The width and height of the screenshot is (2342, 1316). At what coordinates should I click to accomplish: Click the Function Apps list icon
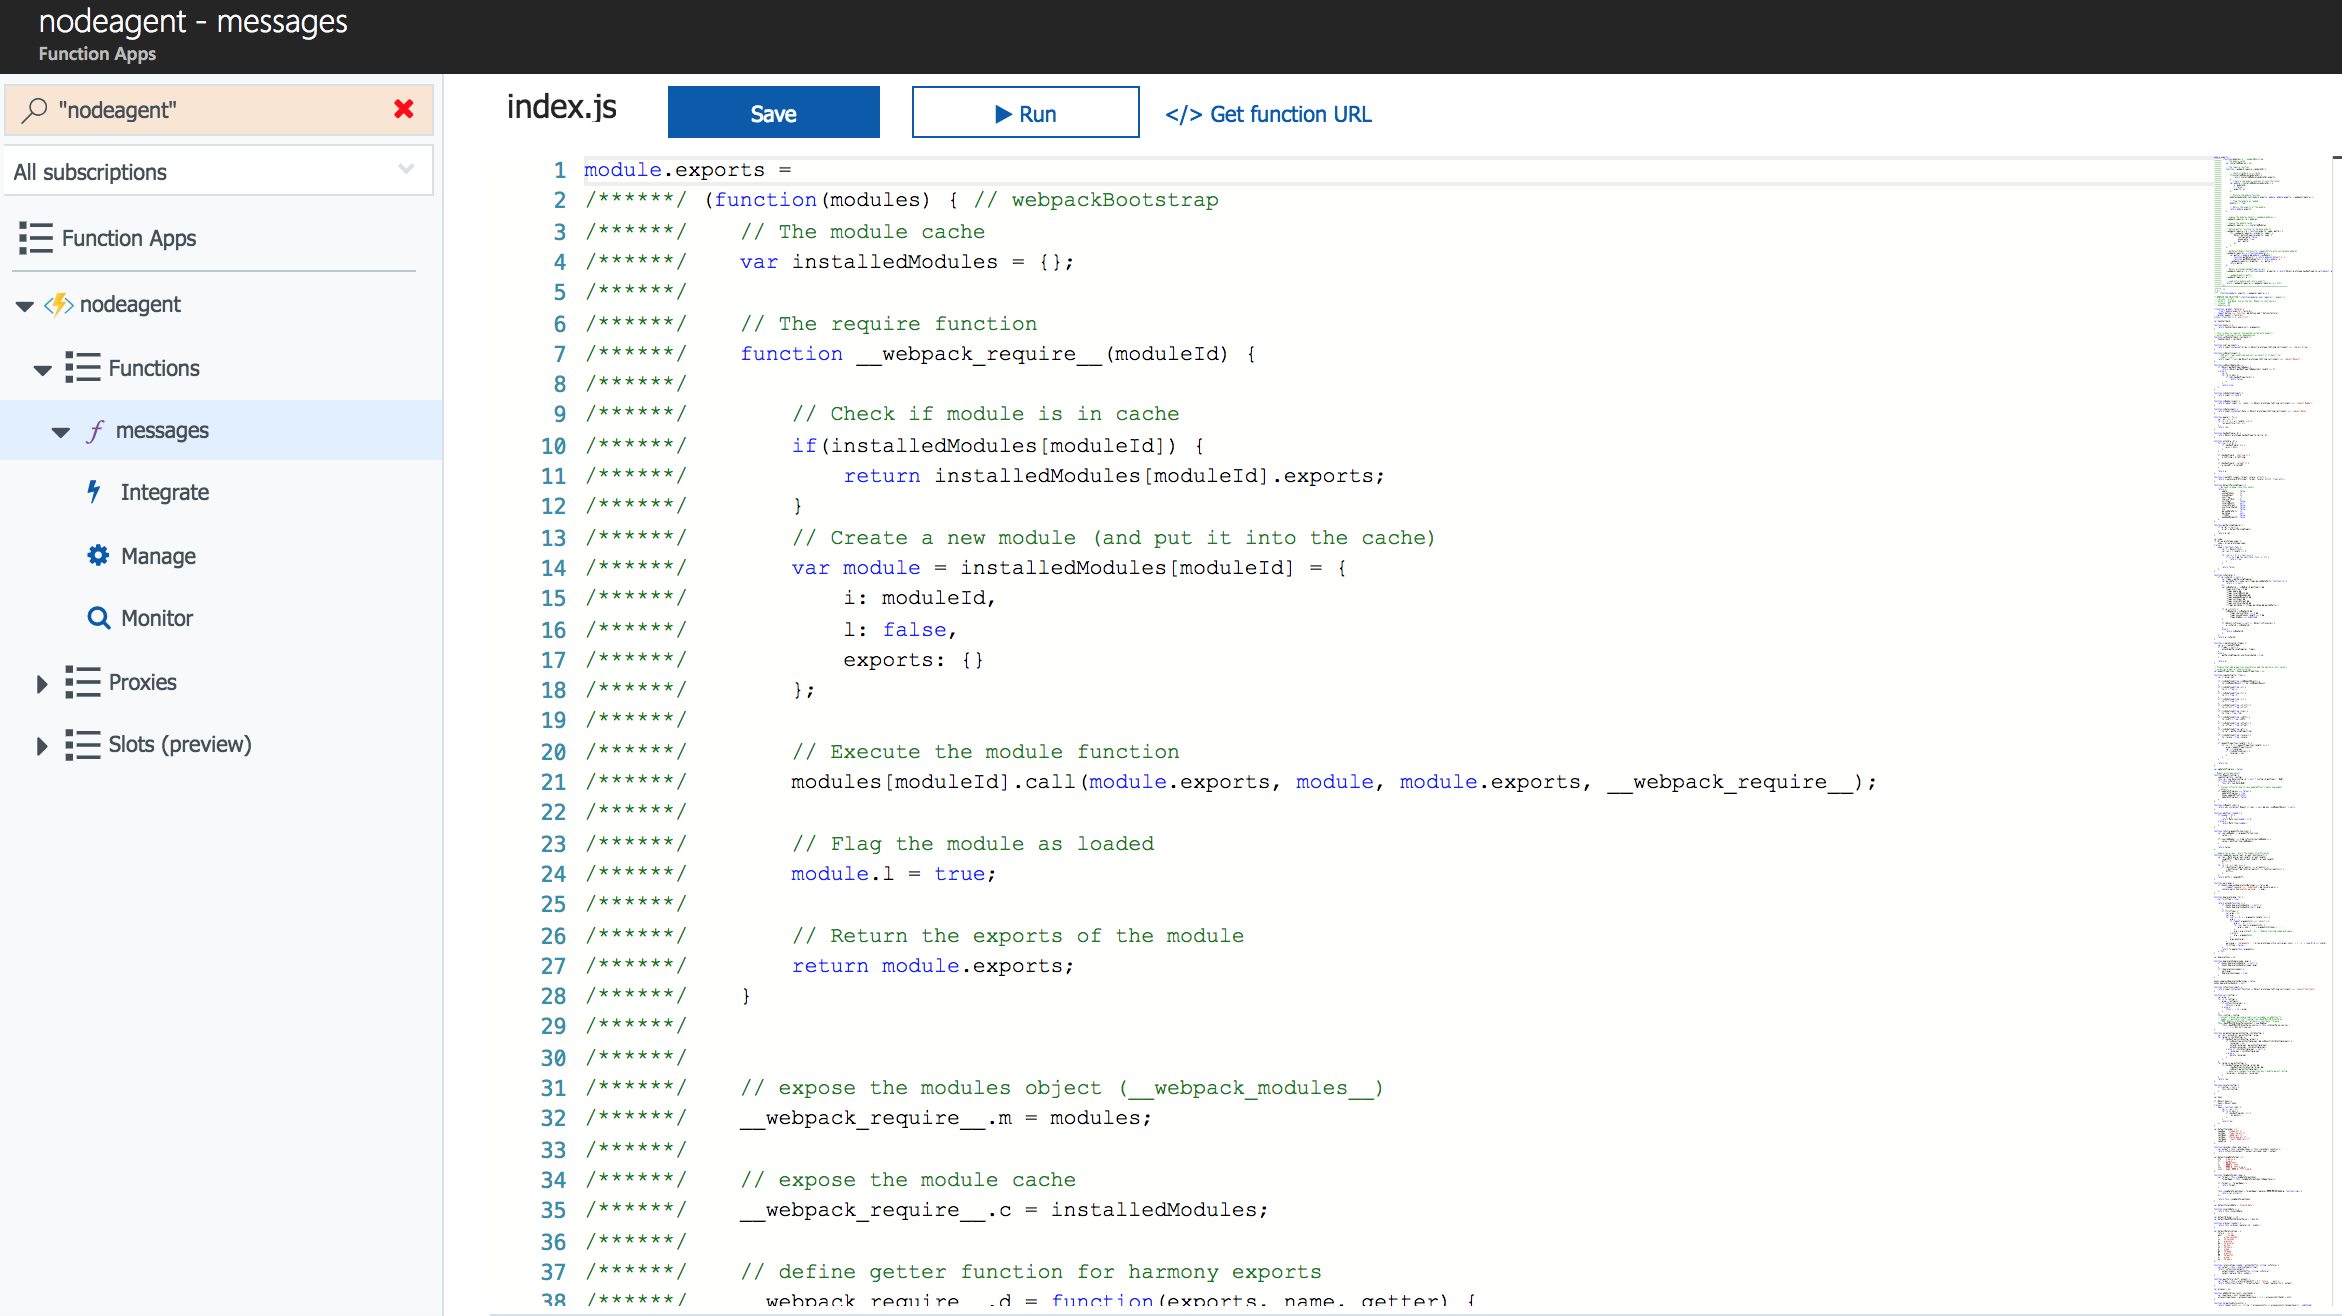[36, 238]
